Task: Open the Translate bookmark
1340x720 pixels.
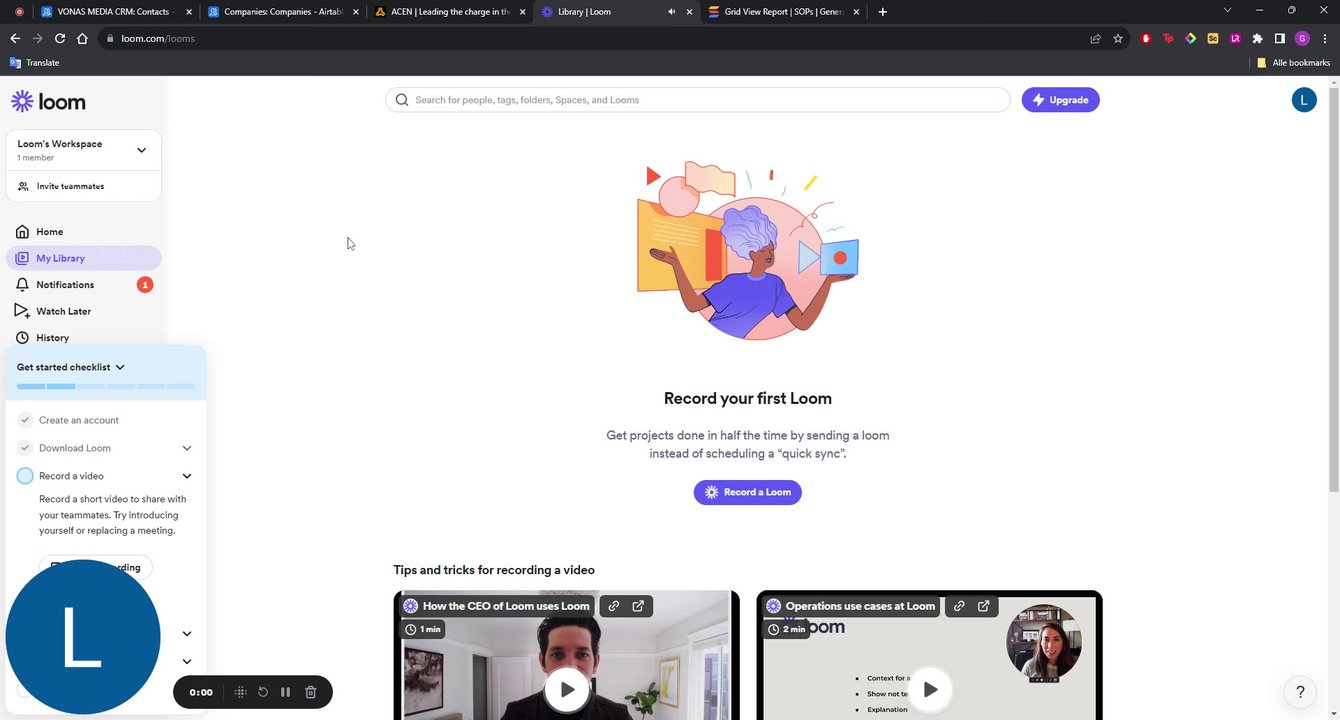Action: [34, 63]
